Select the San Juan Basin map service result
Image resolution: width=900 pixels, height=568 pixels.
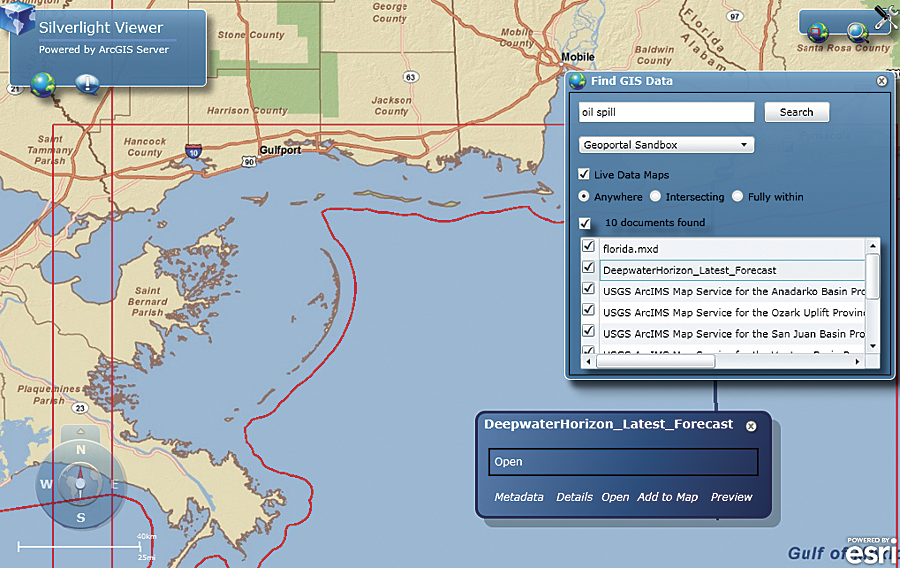tap(732, 334)
